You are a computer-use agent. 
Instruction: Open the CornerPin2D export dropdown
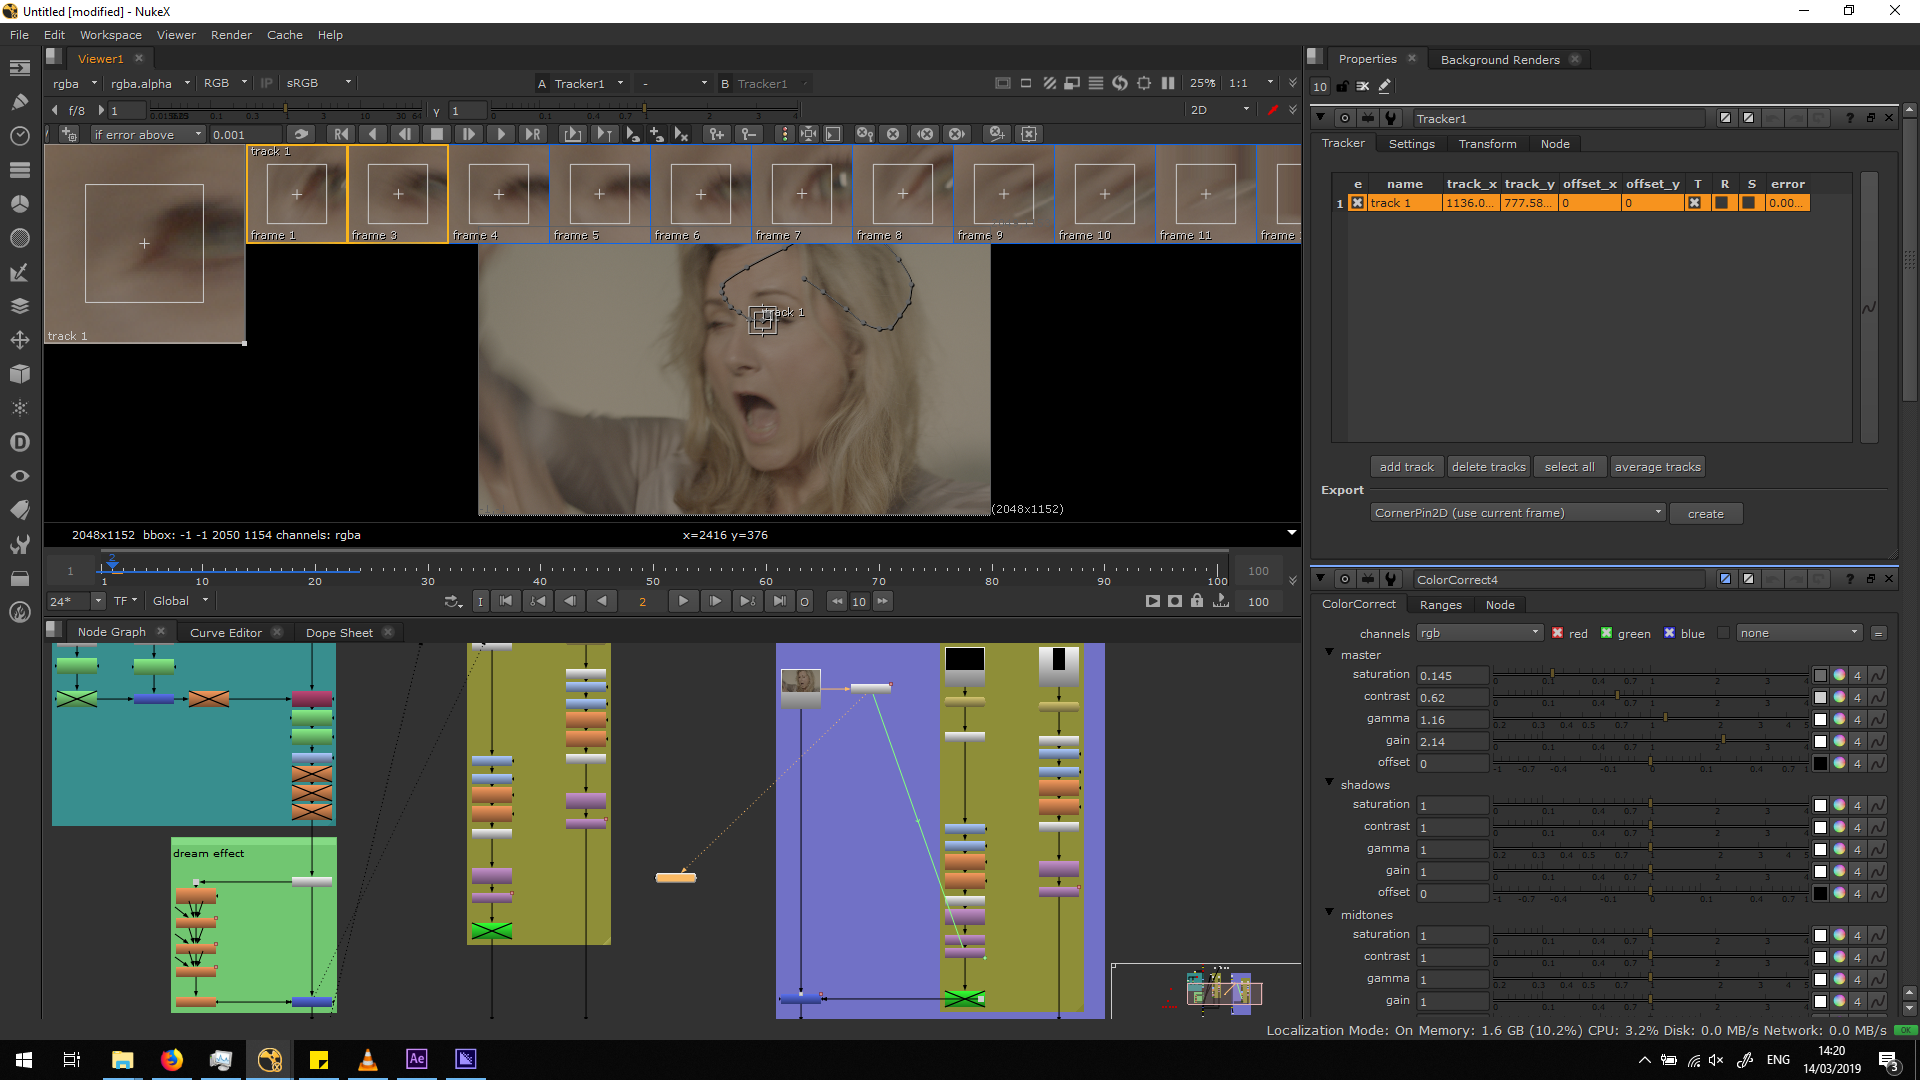(1517, 513)
